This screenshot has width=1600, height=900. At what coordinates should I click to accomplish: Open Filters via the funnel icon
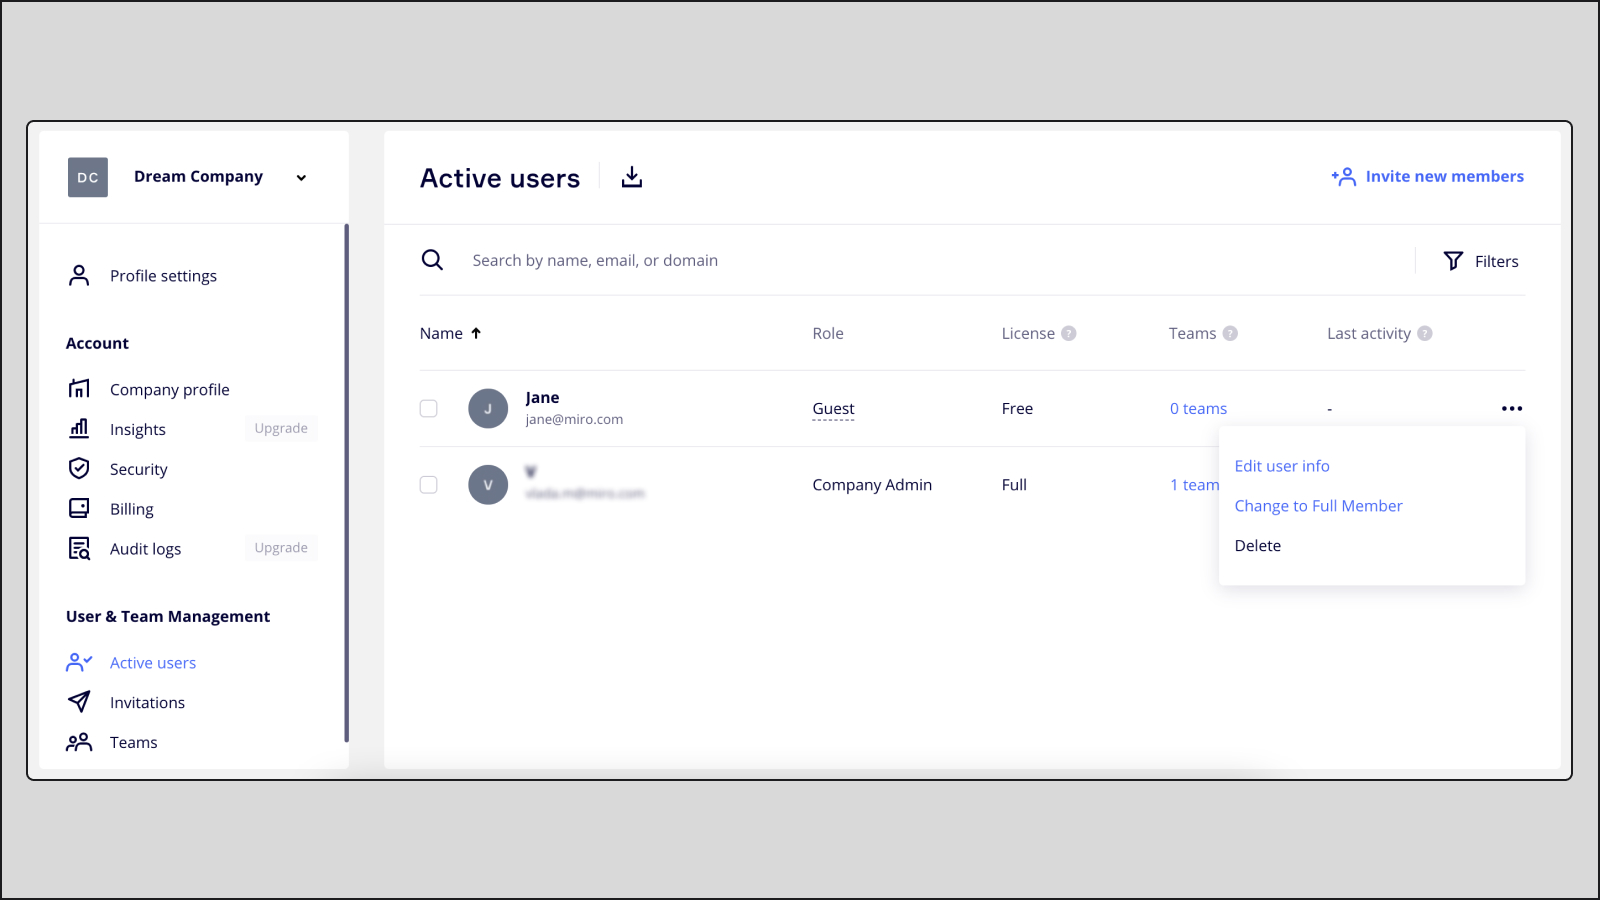click(x=1453, y=261)
